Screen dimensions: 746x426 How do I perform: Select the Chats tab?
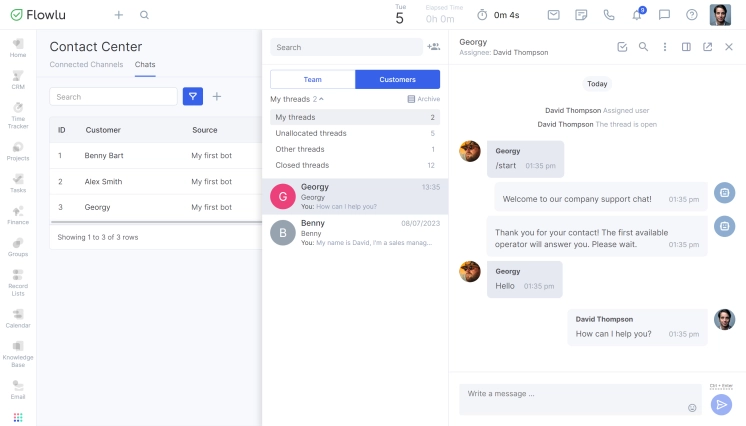[x=145, y=64]
